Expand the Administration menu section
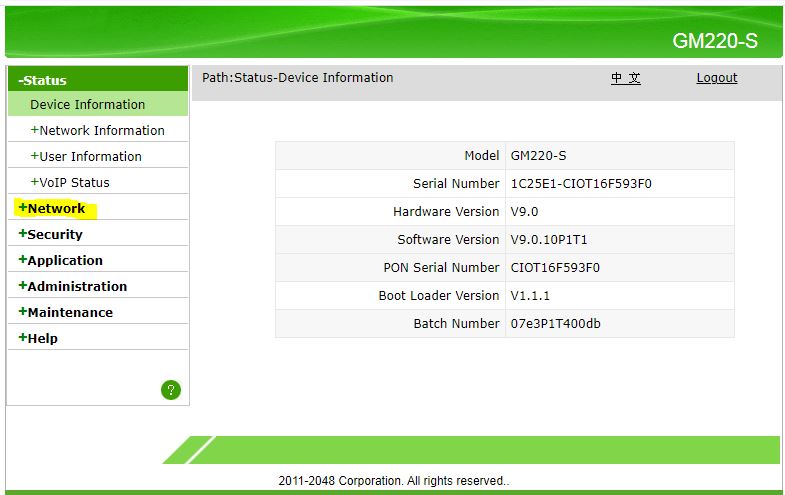The width and height of the screenshot is (785, 495). click(73, 286)
